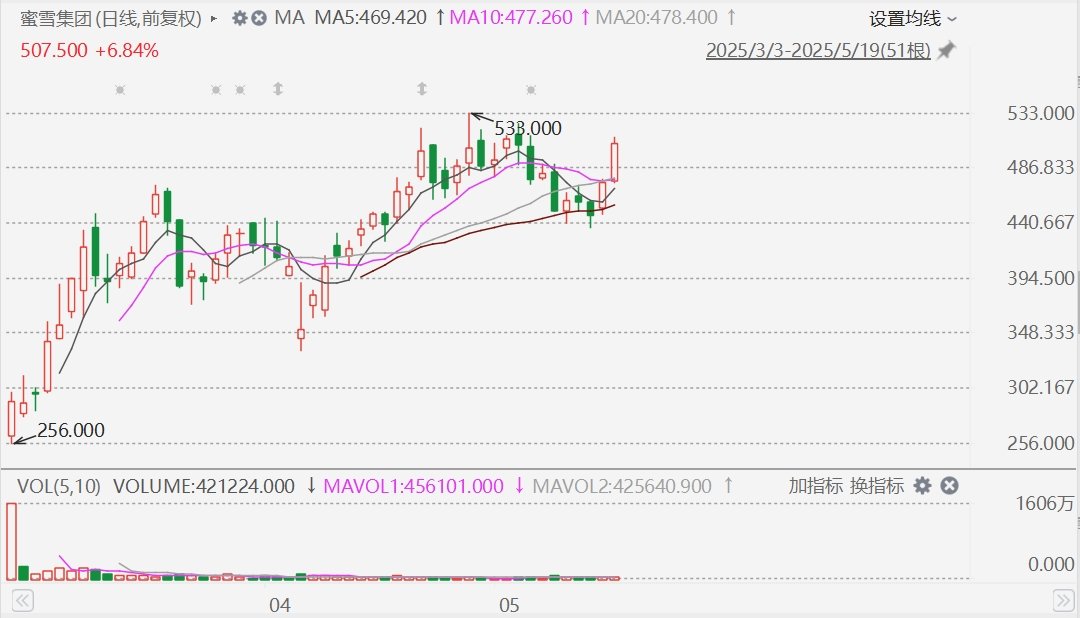Screen dimensions: 1080x618
Task: Remove the MA indicator with the X icon
Action: tap(259, 18)
